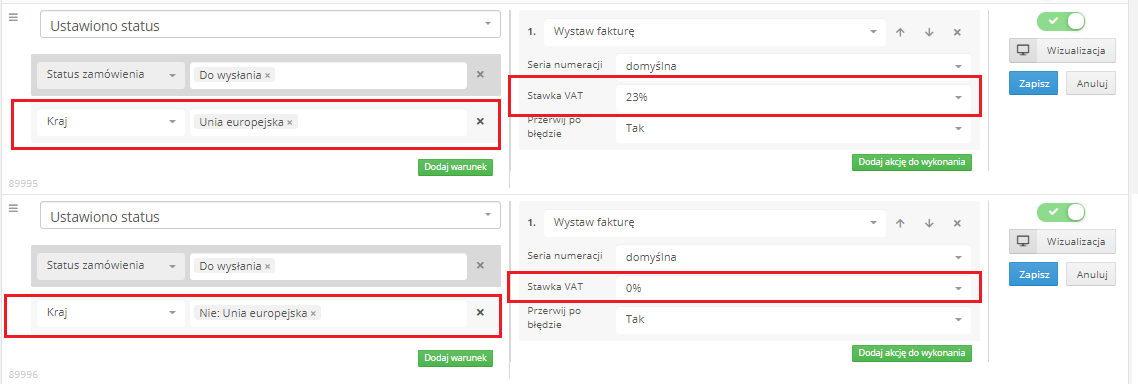Image resolution: width=1138 pixels, height=387 pixels.
Task: Move second rule's invoice action up
Action: point(900,223)
